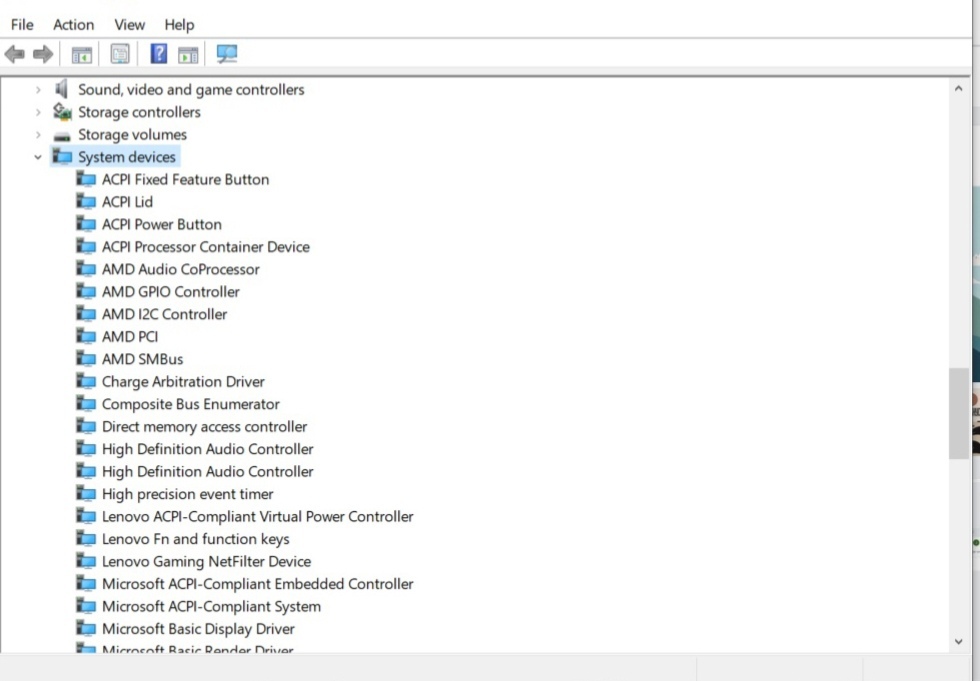Collapse the System devices category

coord(38,157)
